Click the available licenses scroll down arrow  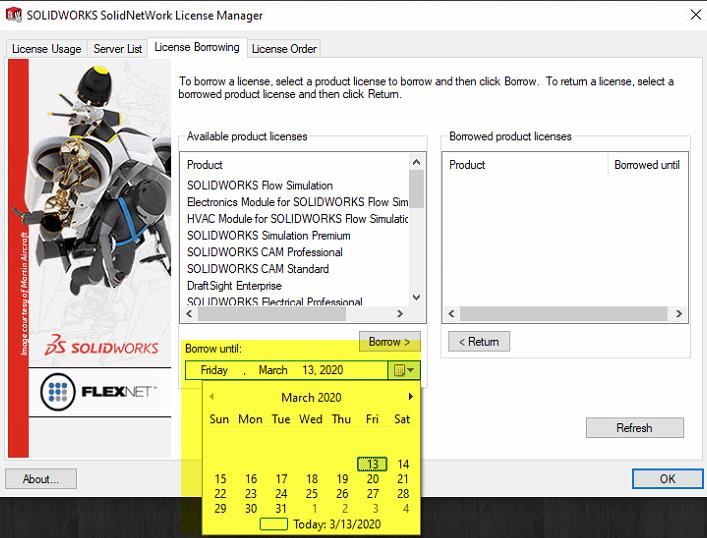[416, 297]
